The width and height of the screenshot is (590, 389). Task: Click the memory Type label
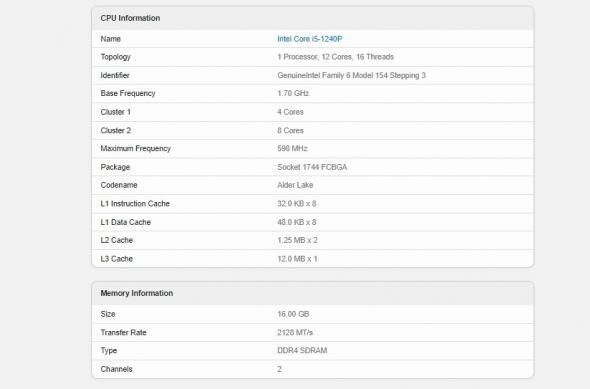[x=109, y=351]
